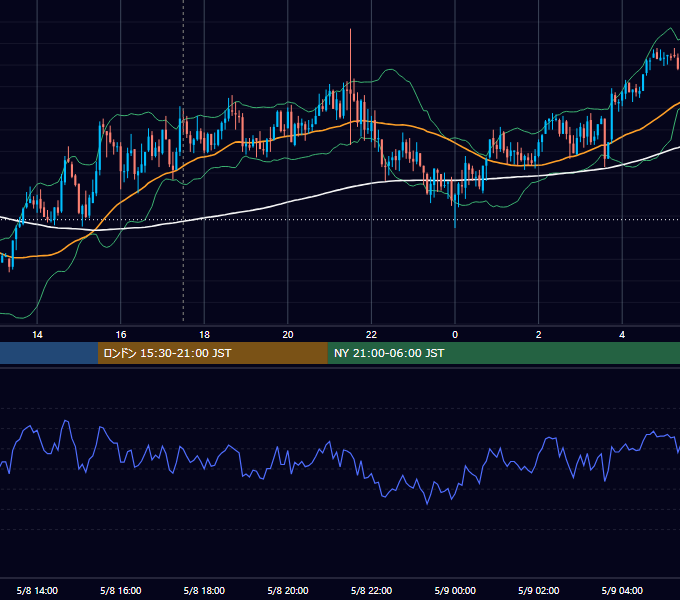Click the '5/8 16:00' time label
The image size is (680, 600).
[121, 590]
